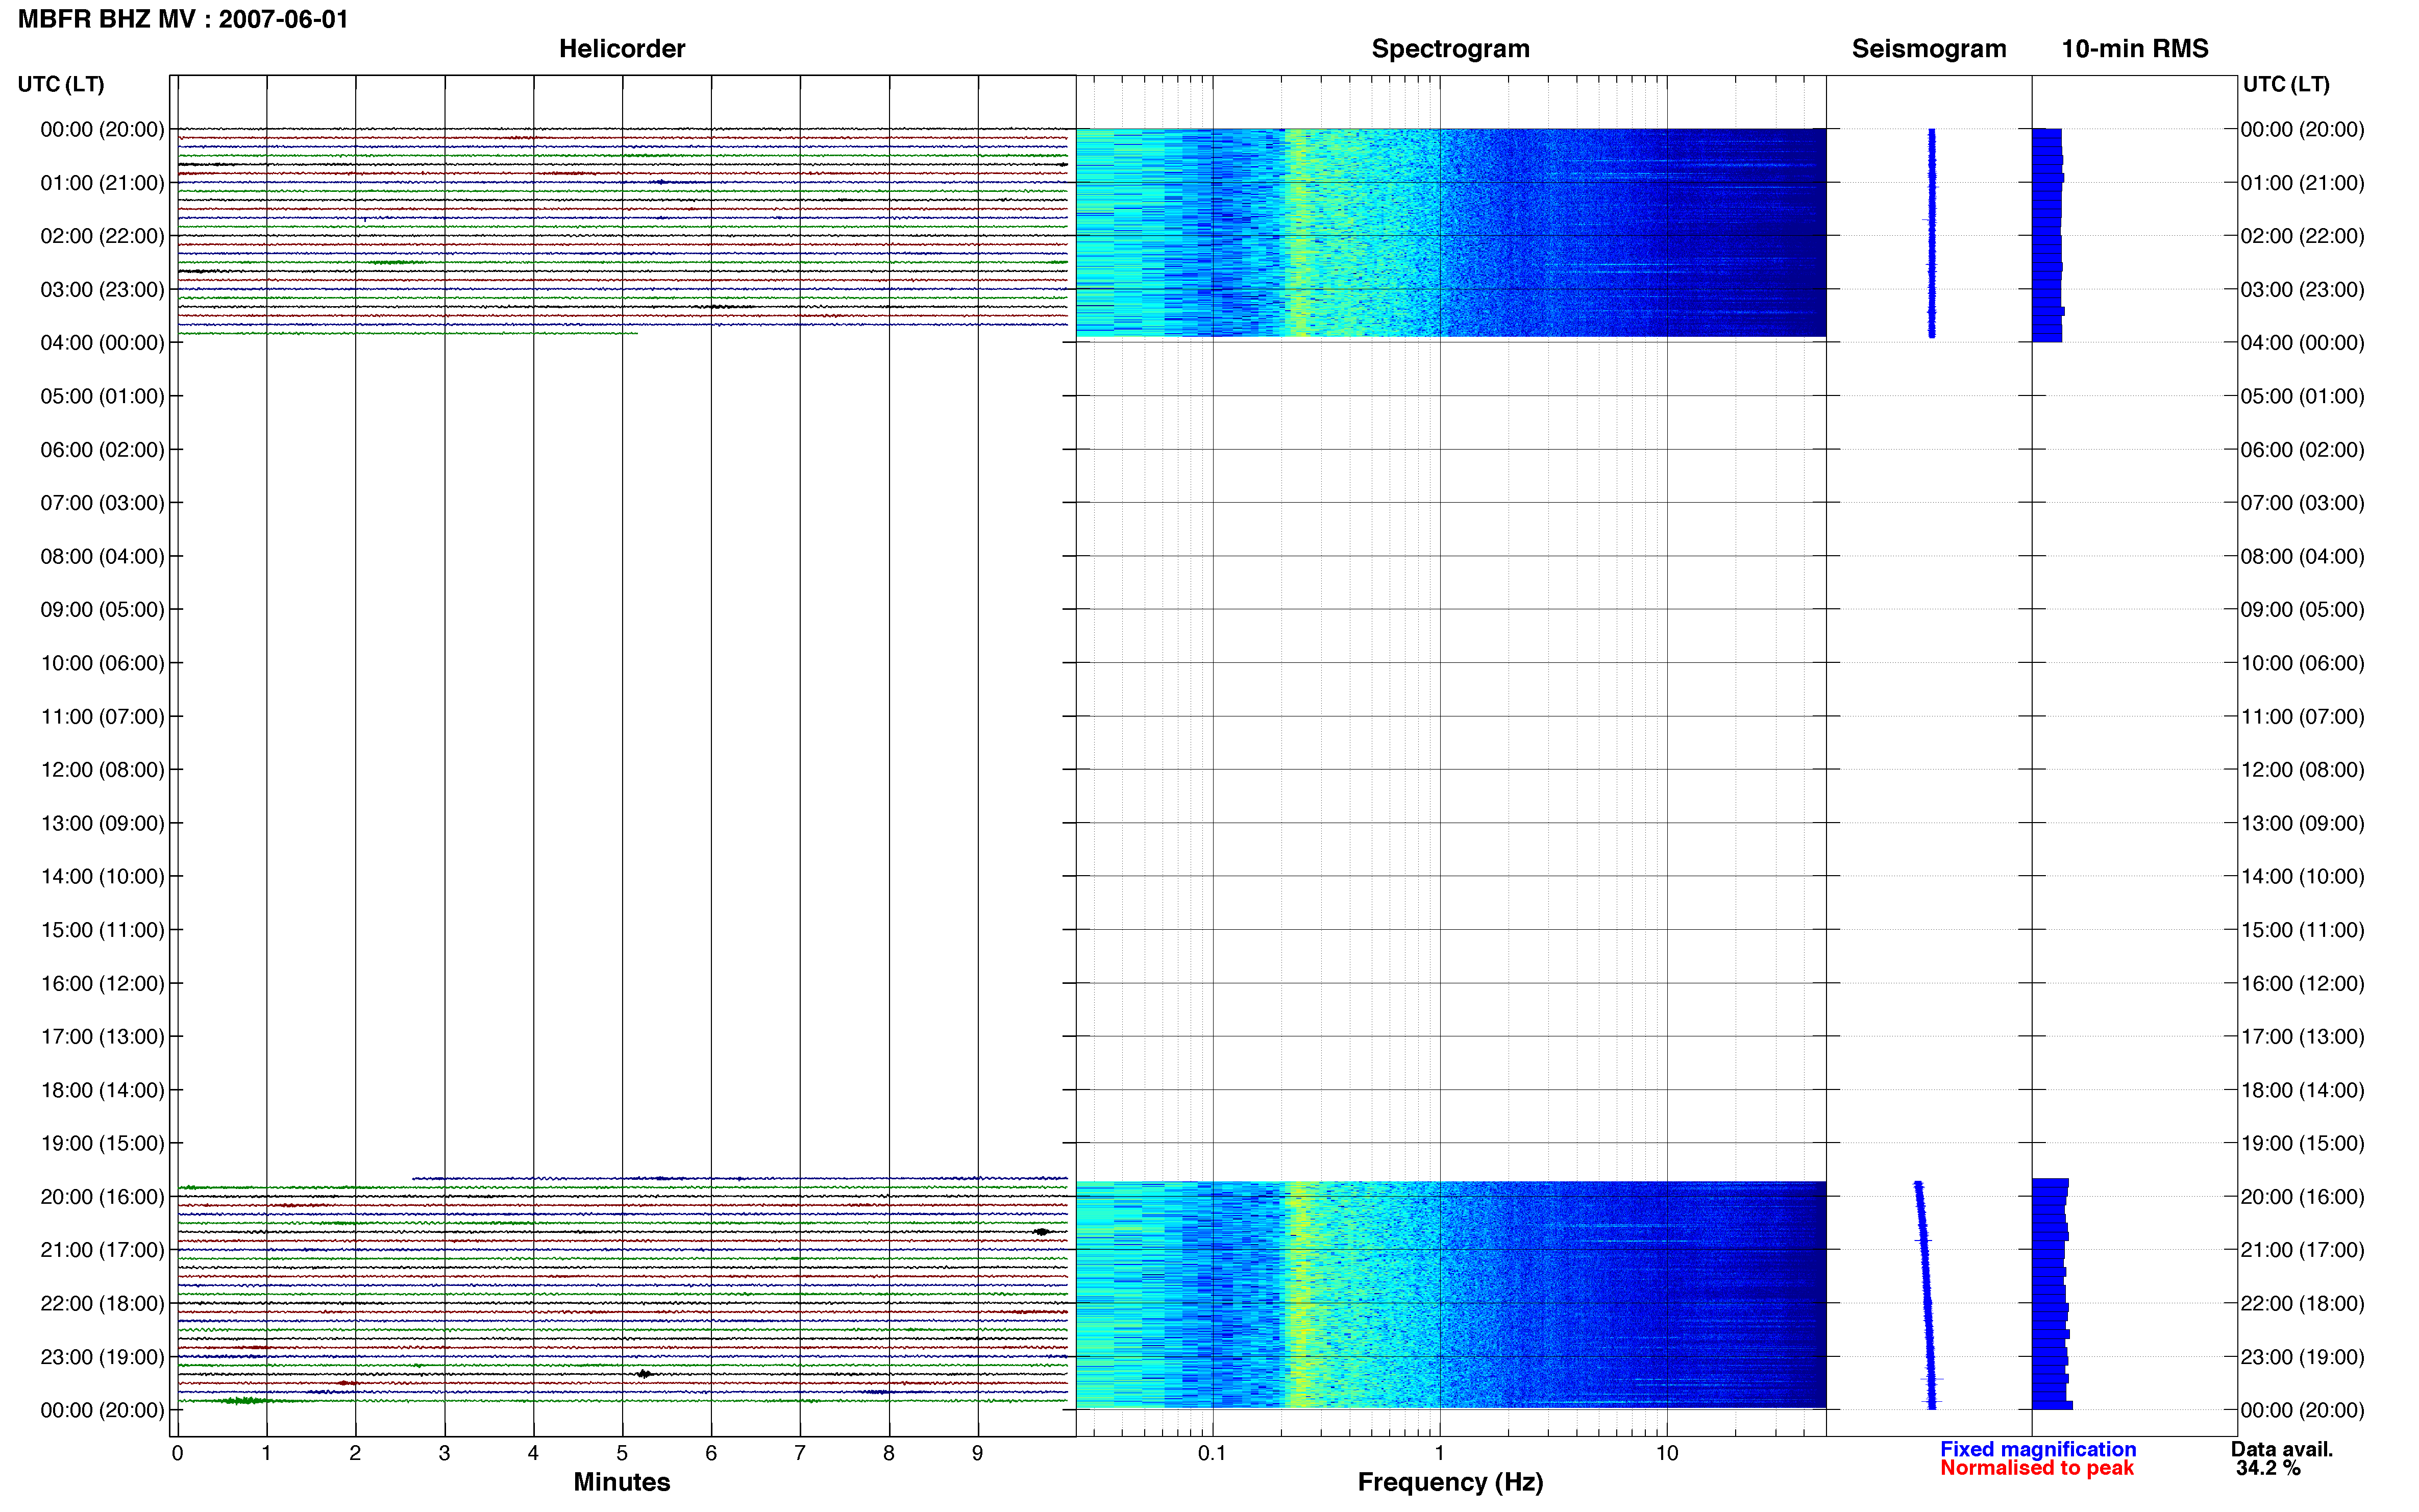Click left time label '04:00 (00:00)'
This screenshot has height=1512, width=2419.
[x=102, y=343]
